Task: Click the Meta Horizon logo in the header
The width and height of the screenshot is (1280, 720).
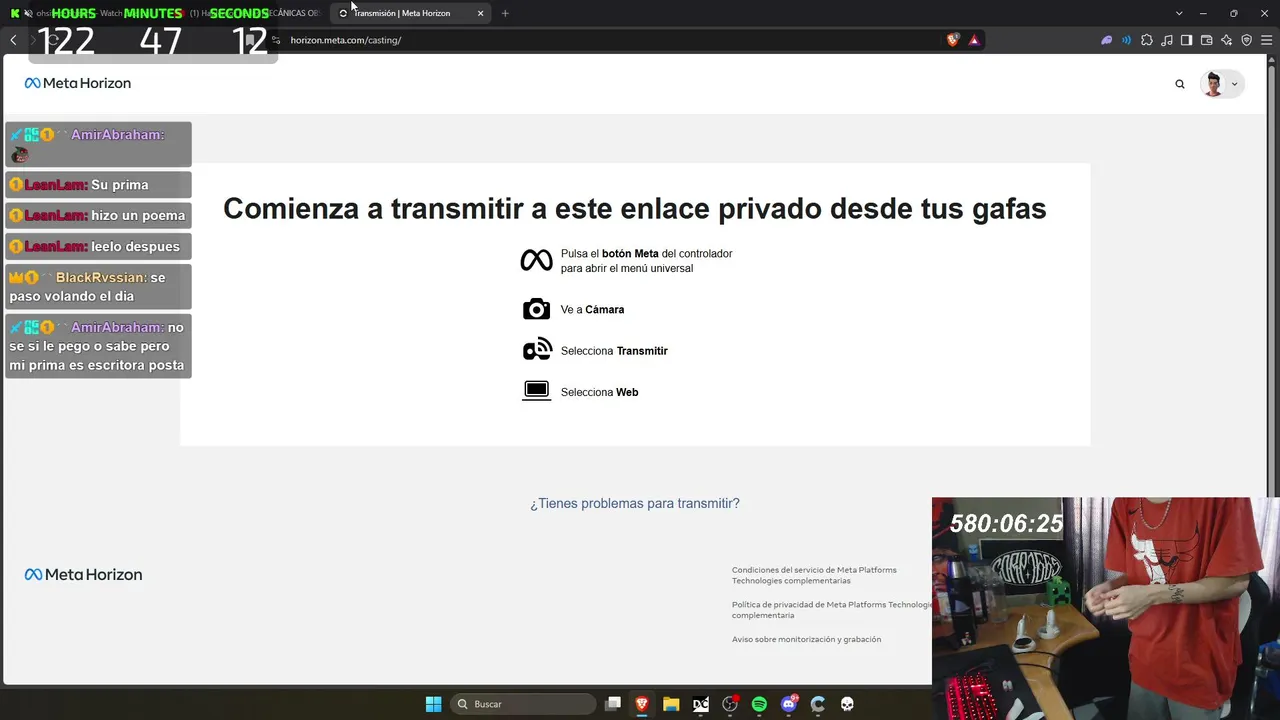Action: 78,83
